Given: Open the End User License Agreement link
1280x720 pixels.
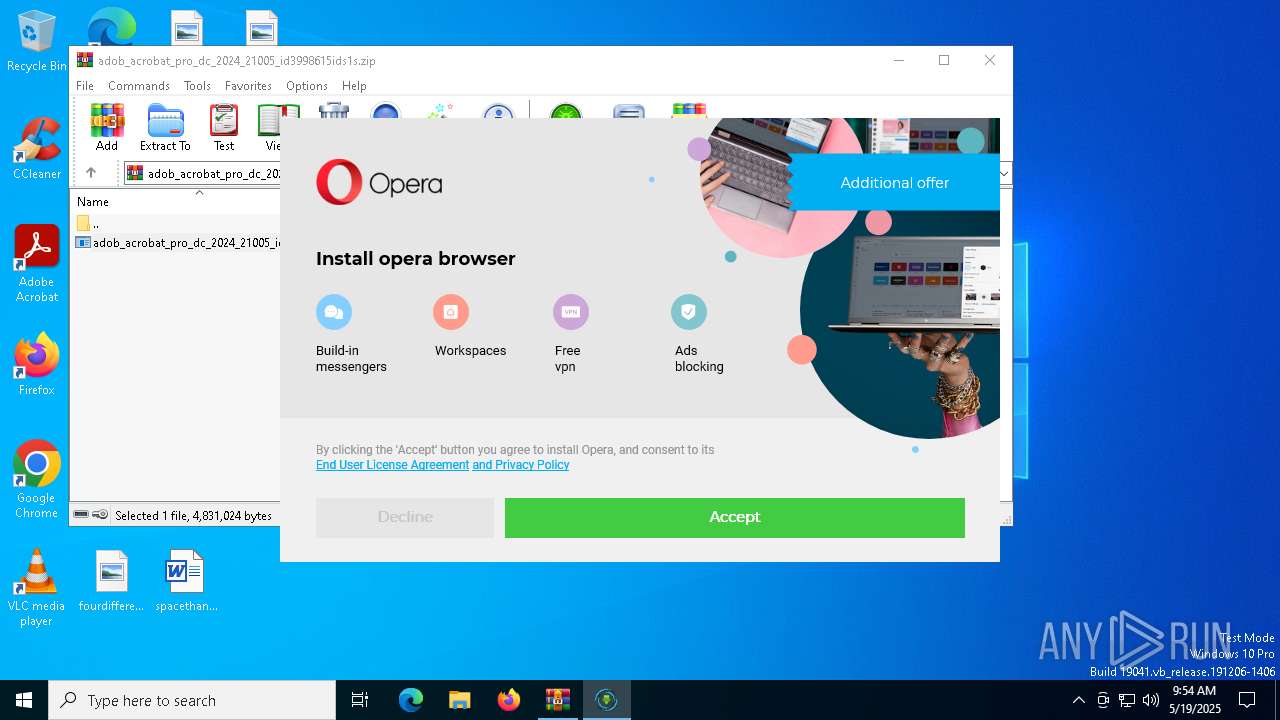Looking at the screenshot, I should 392,465.
